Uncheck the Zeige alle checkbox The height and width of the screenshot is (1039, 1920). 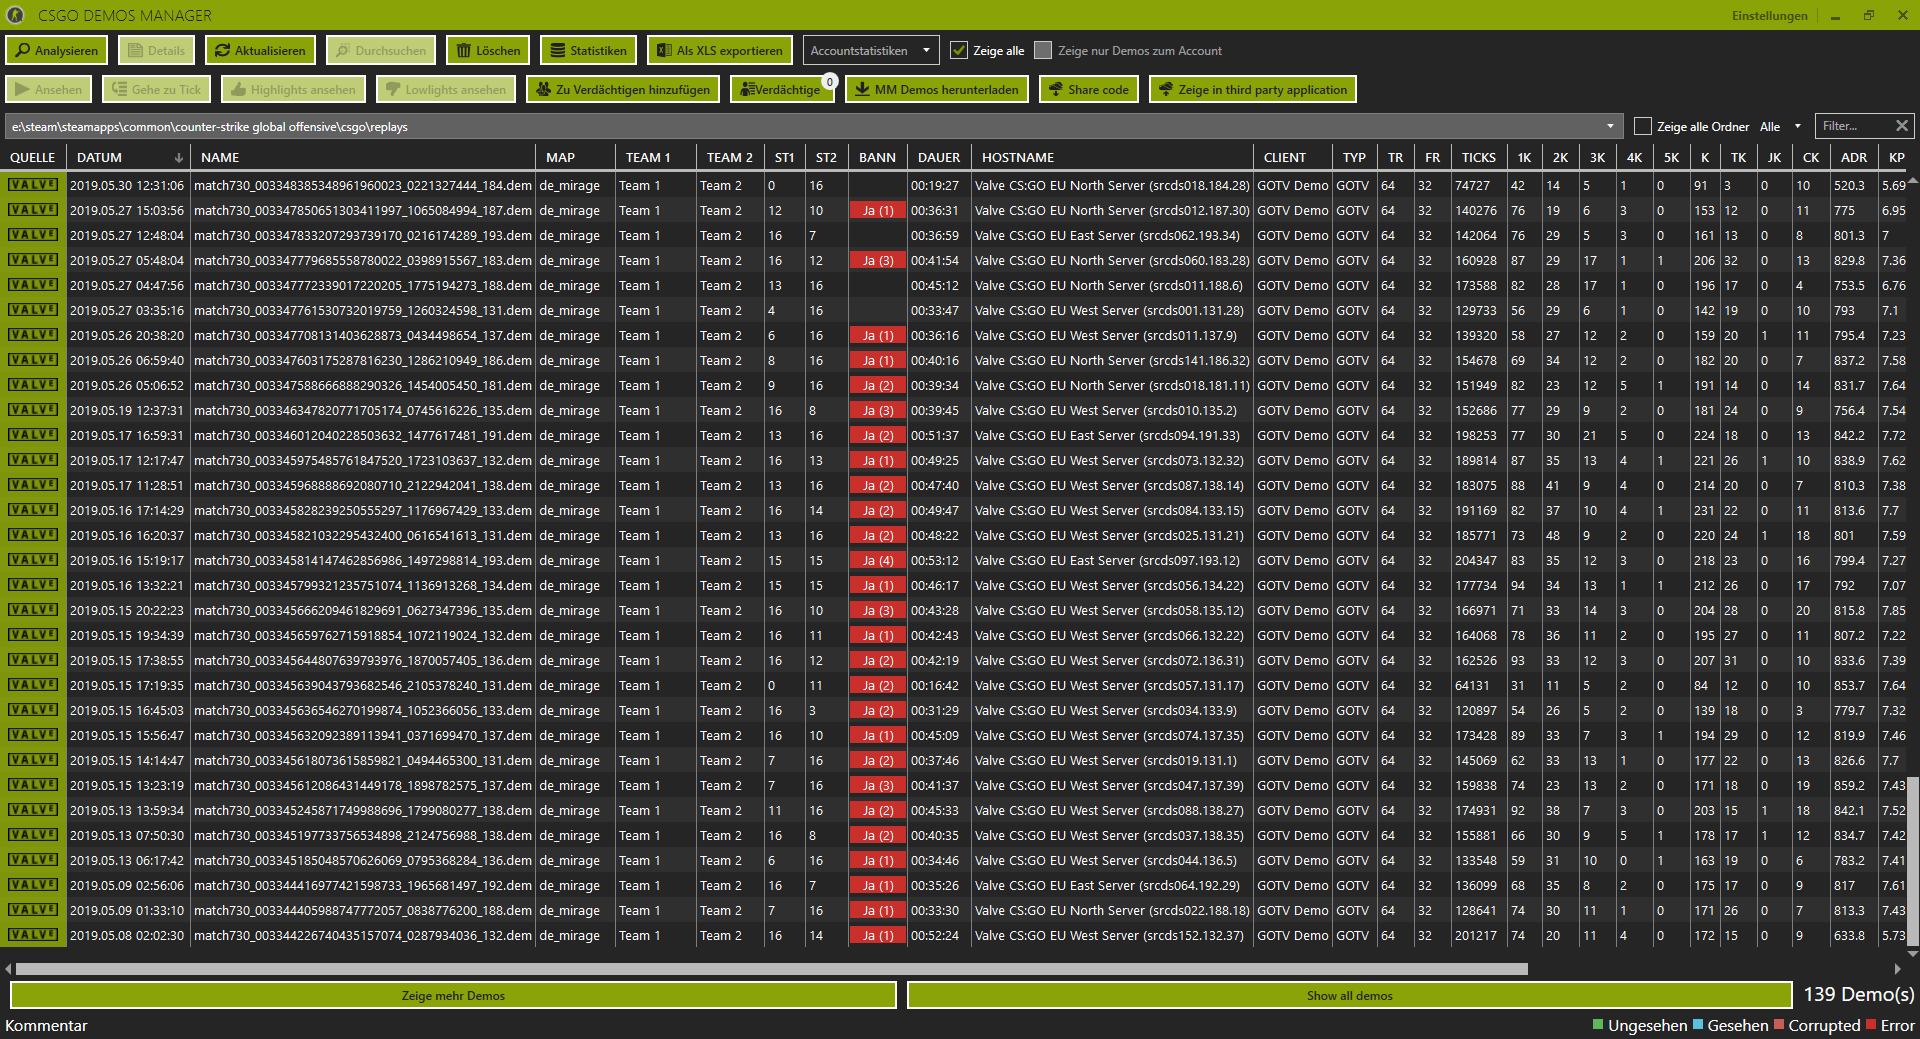click(x=959, y=51)
